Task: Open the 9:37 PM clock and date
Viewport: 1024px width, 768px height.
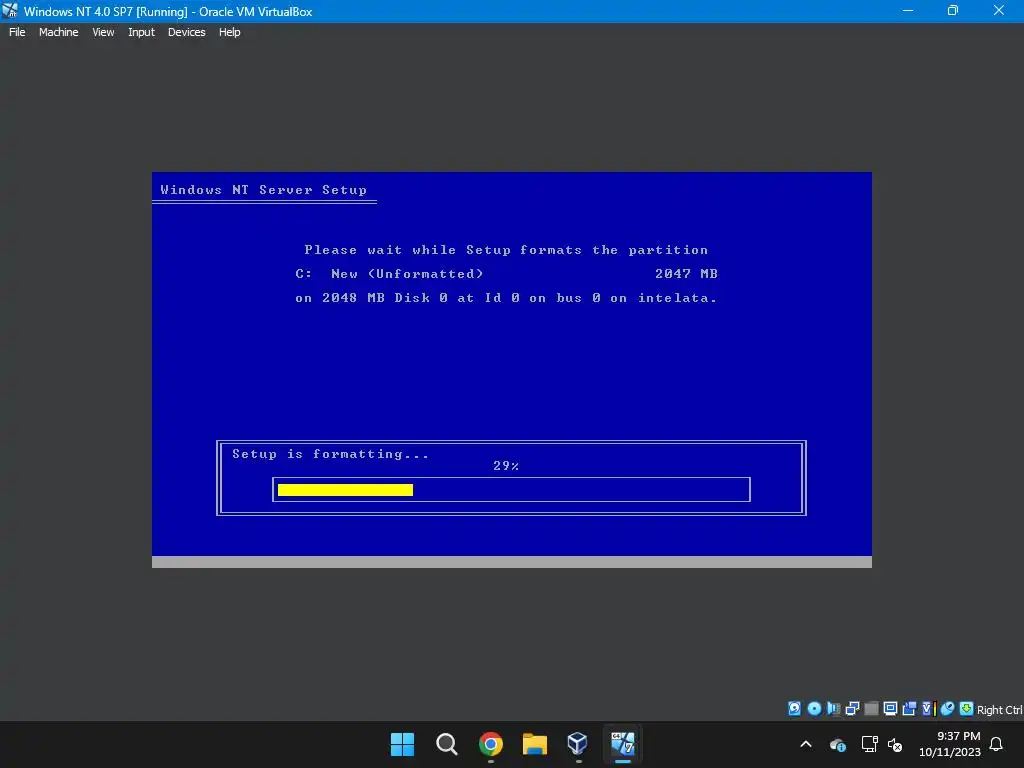Action: [950, 744]
